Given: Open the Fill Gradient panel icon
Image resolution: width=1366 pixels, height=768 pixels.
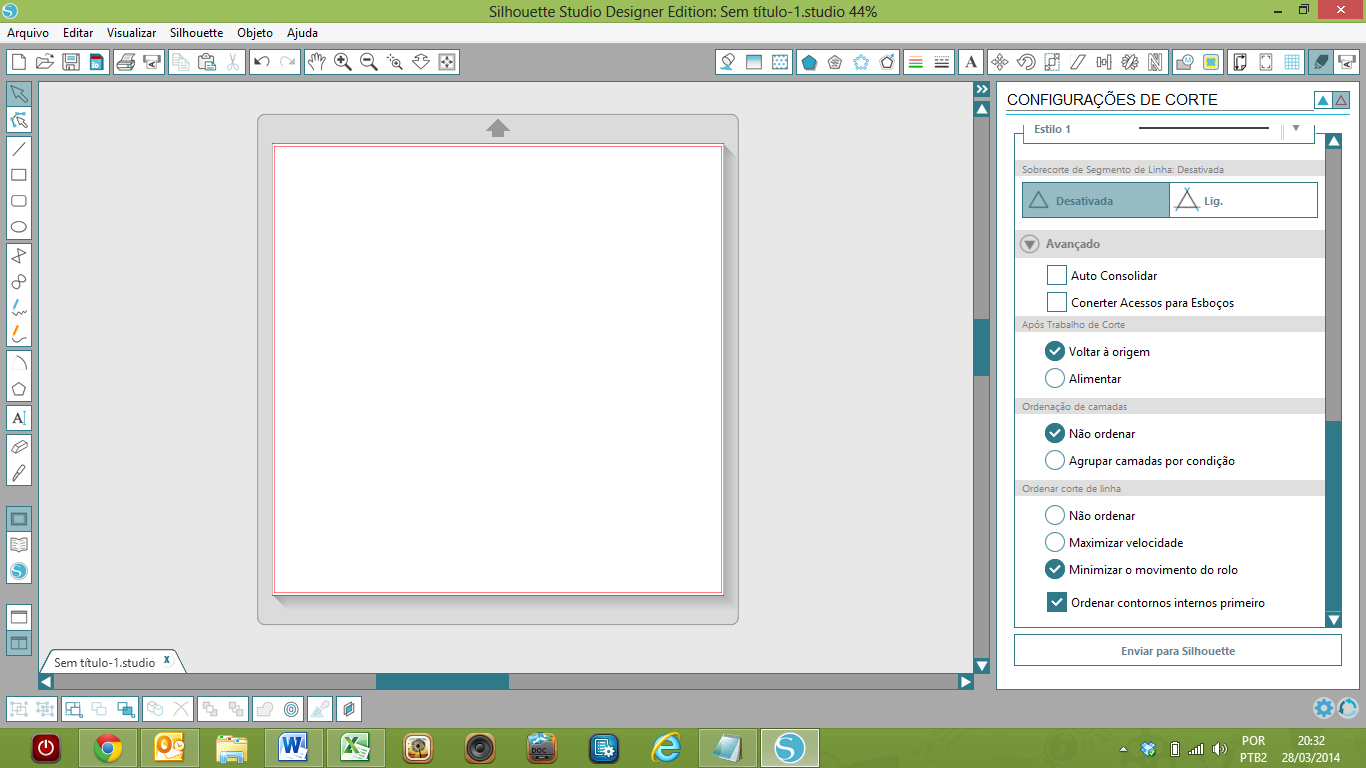Looking at the screenshot, I should [754, 62].
